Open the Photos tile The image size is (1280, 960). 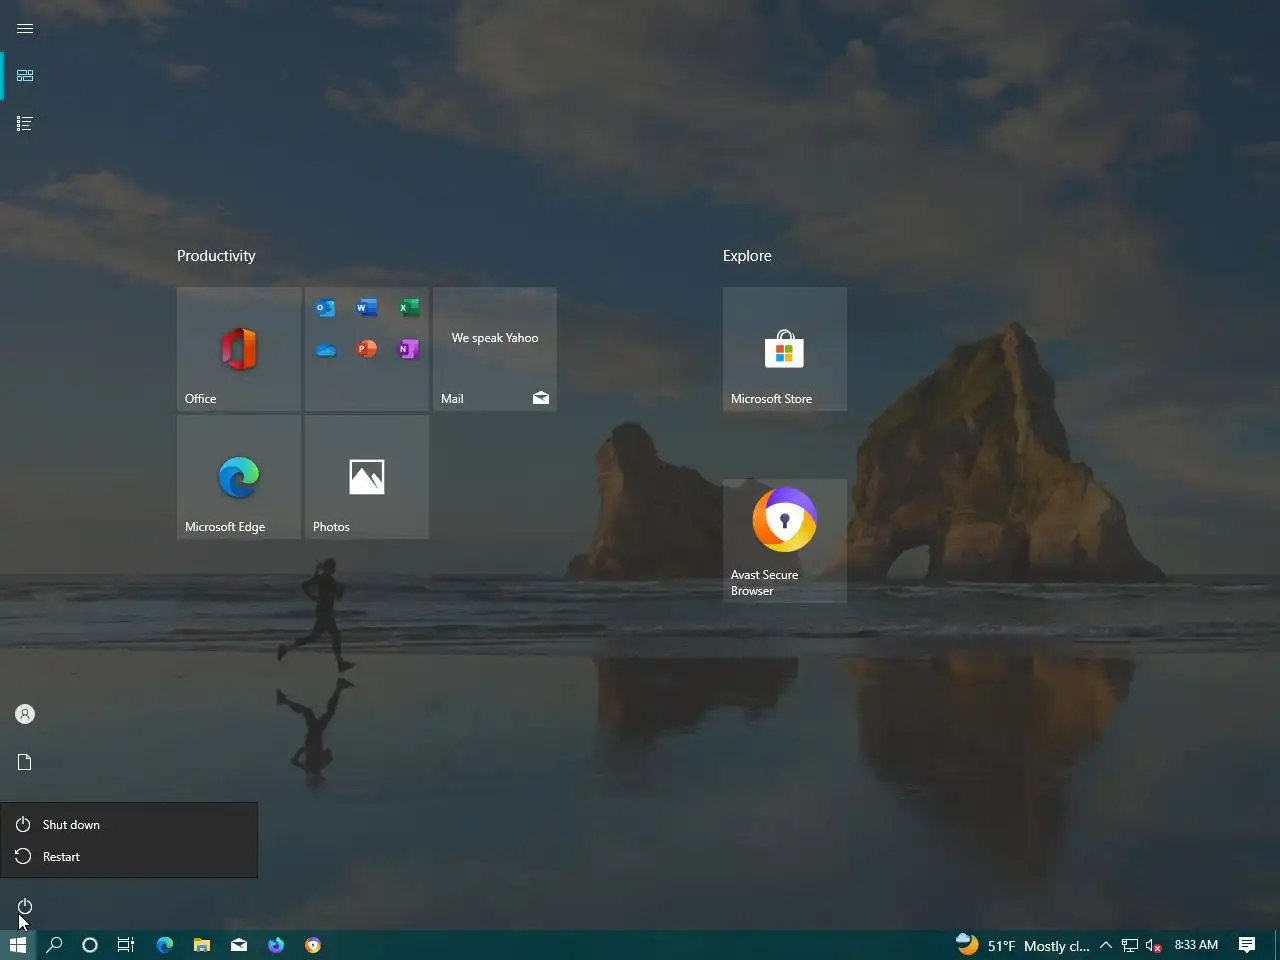point(367,477)
